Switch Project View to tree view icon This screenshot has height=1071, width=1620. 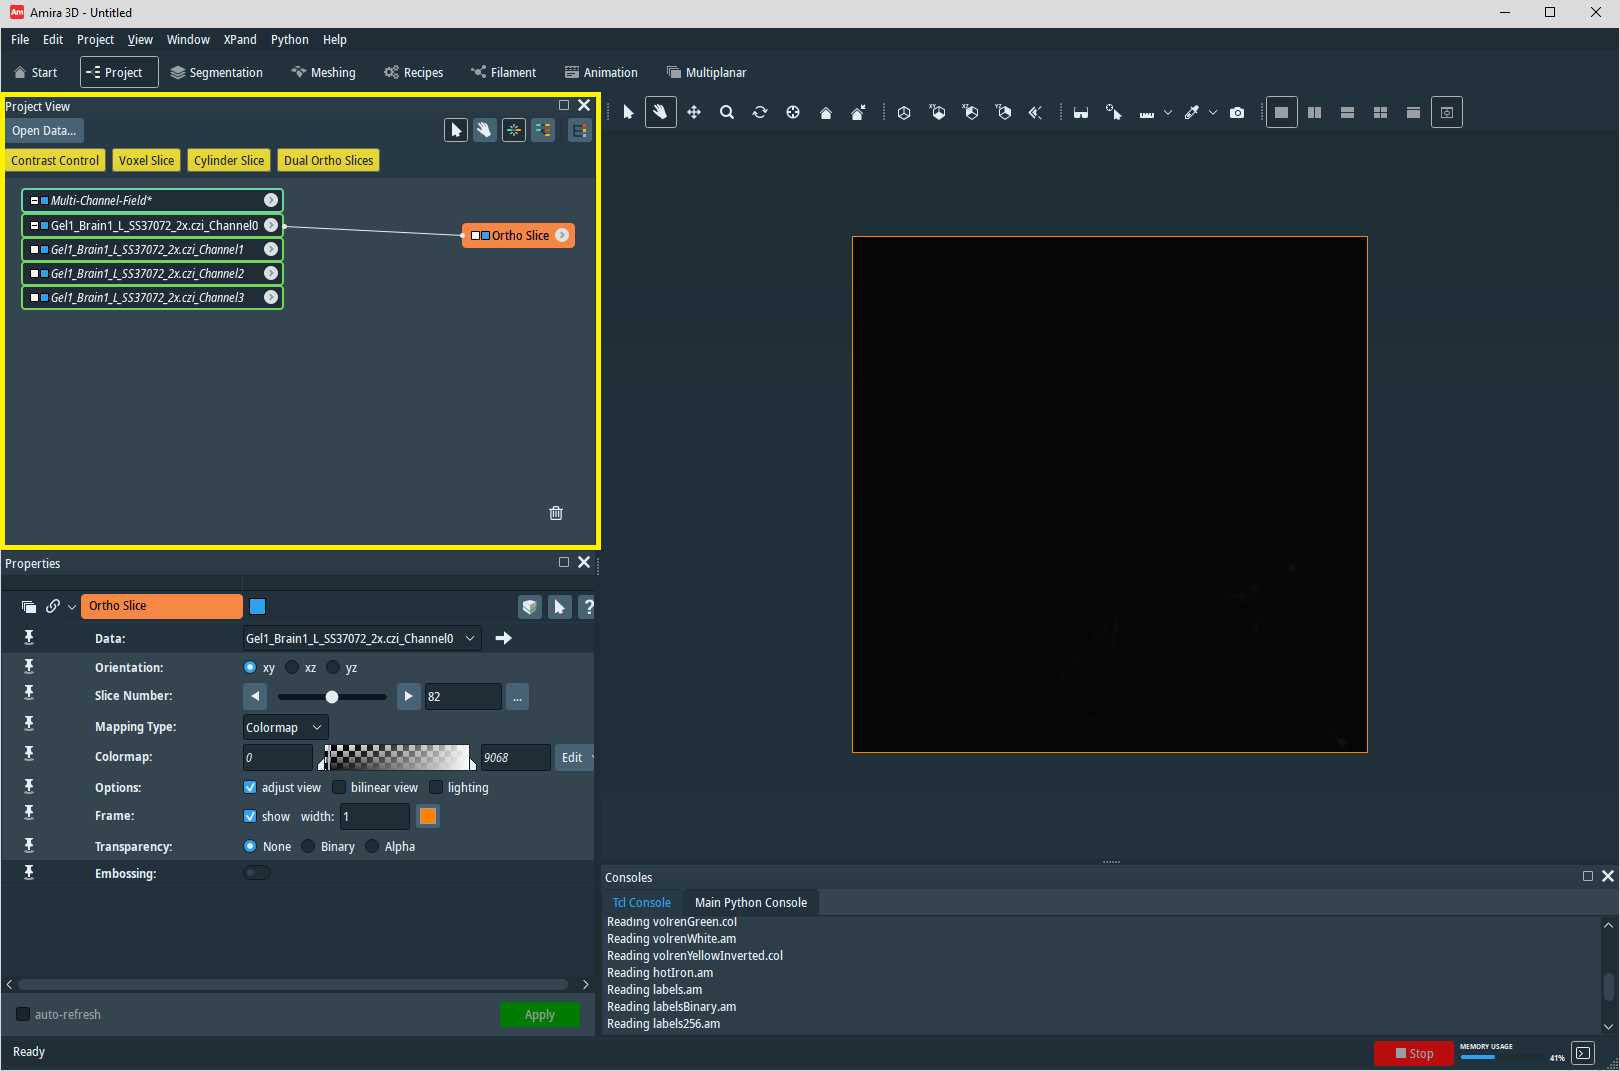click(x=580, y=130)
